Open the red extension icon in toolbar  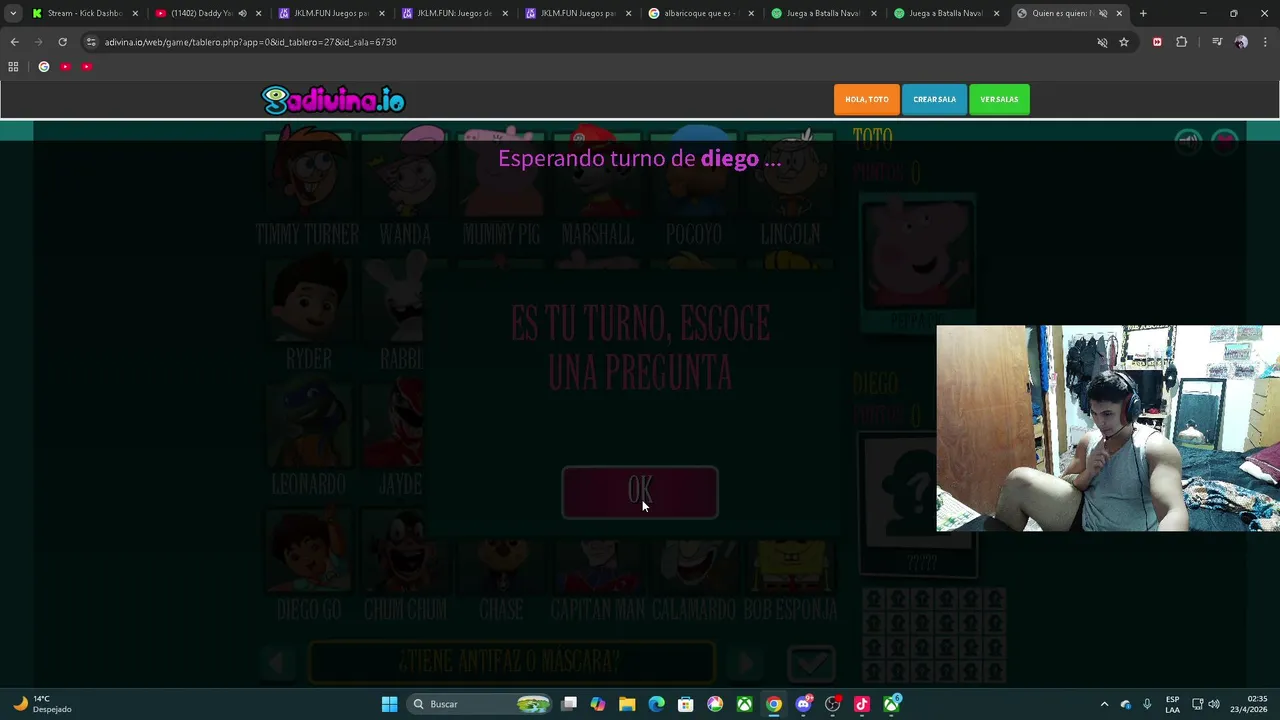[1157, 42]
